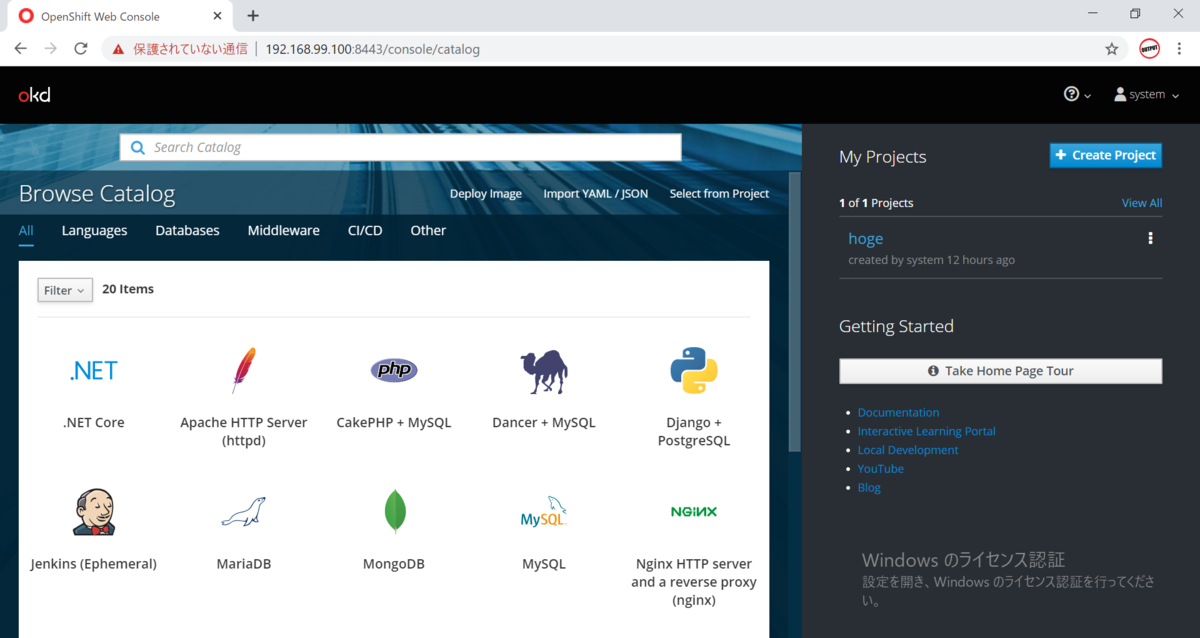This screenshot has width=1200, height=638.
Task: Select the MariaDB seal icon
Action: (x=243, y=511)
